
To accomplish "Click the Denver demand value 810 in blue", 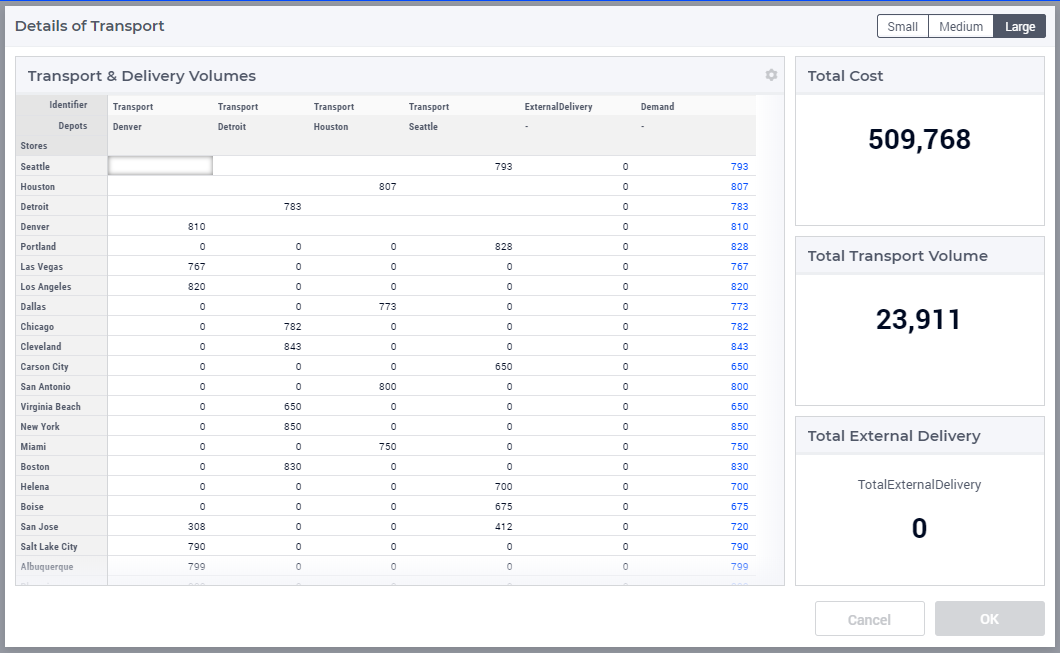I will click(740, 226).
